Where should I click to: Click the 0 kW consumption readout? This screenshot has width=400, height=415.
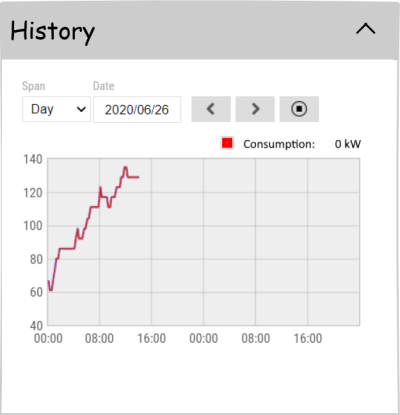[x=348, y=144]
